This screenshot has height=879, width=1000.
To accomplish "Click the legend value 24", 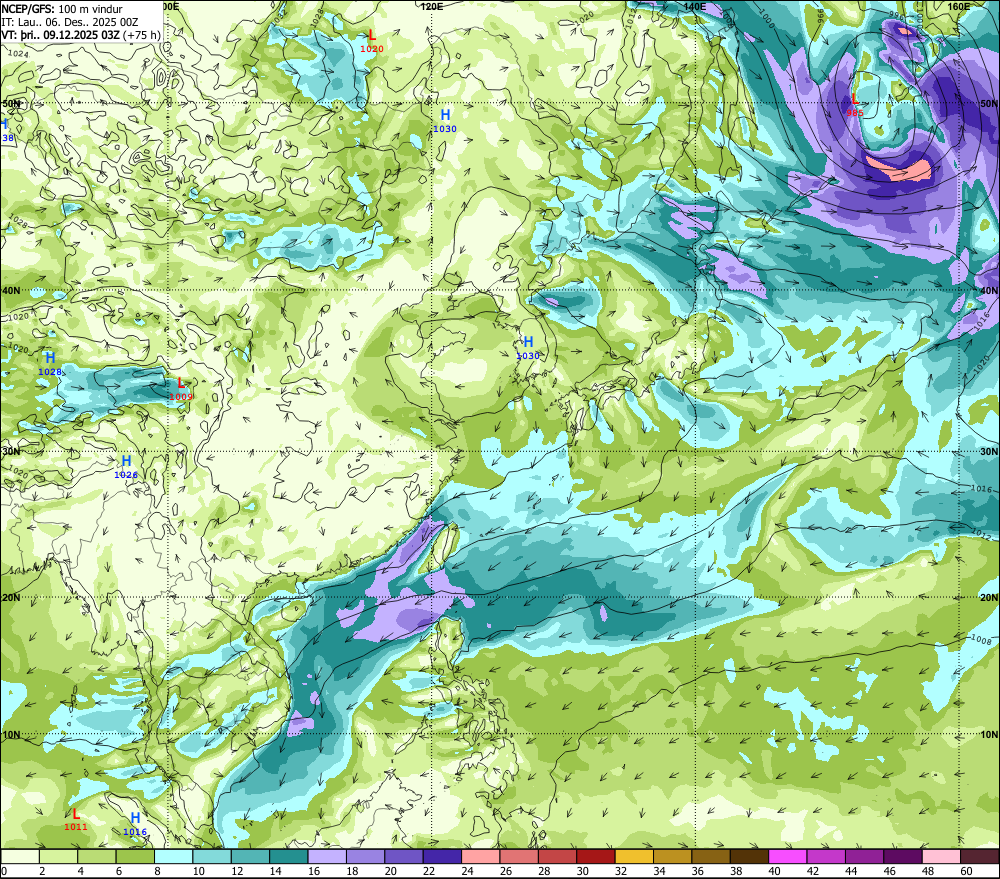I will (x=467, y=871).
